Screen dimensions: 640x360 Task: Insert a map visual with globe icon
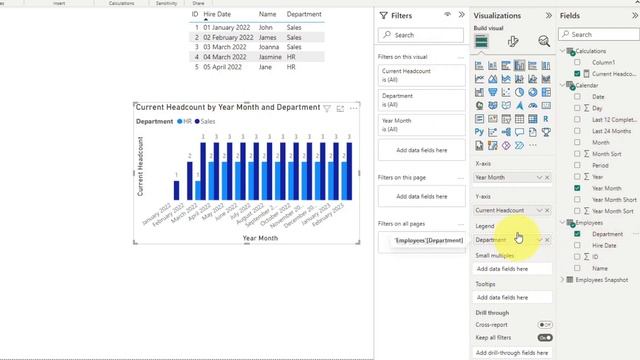(x=479, y=106)
